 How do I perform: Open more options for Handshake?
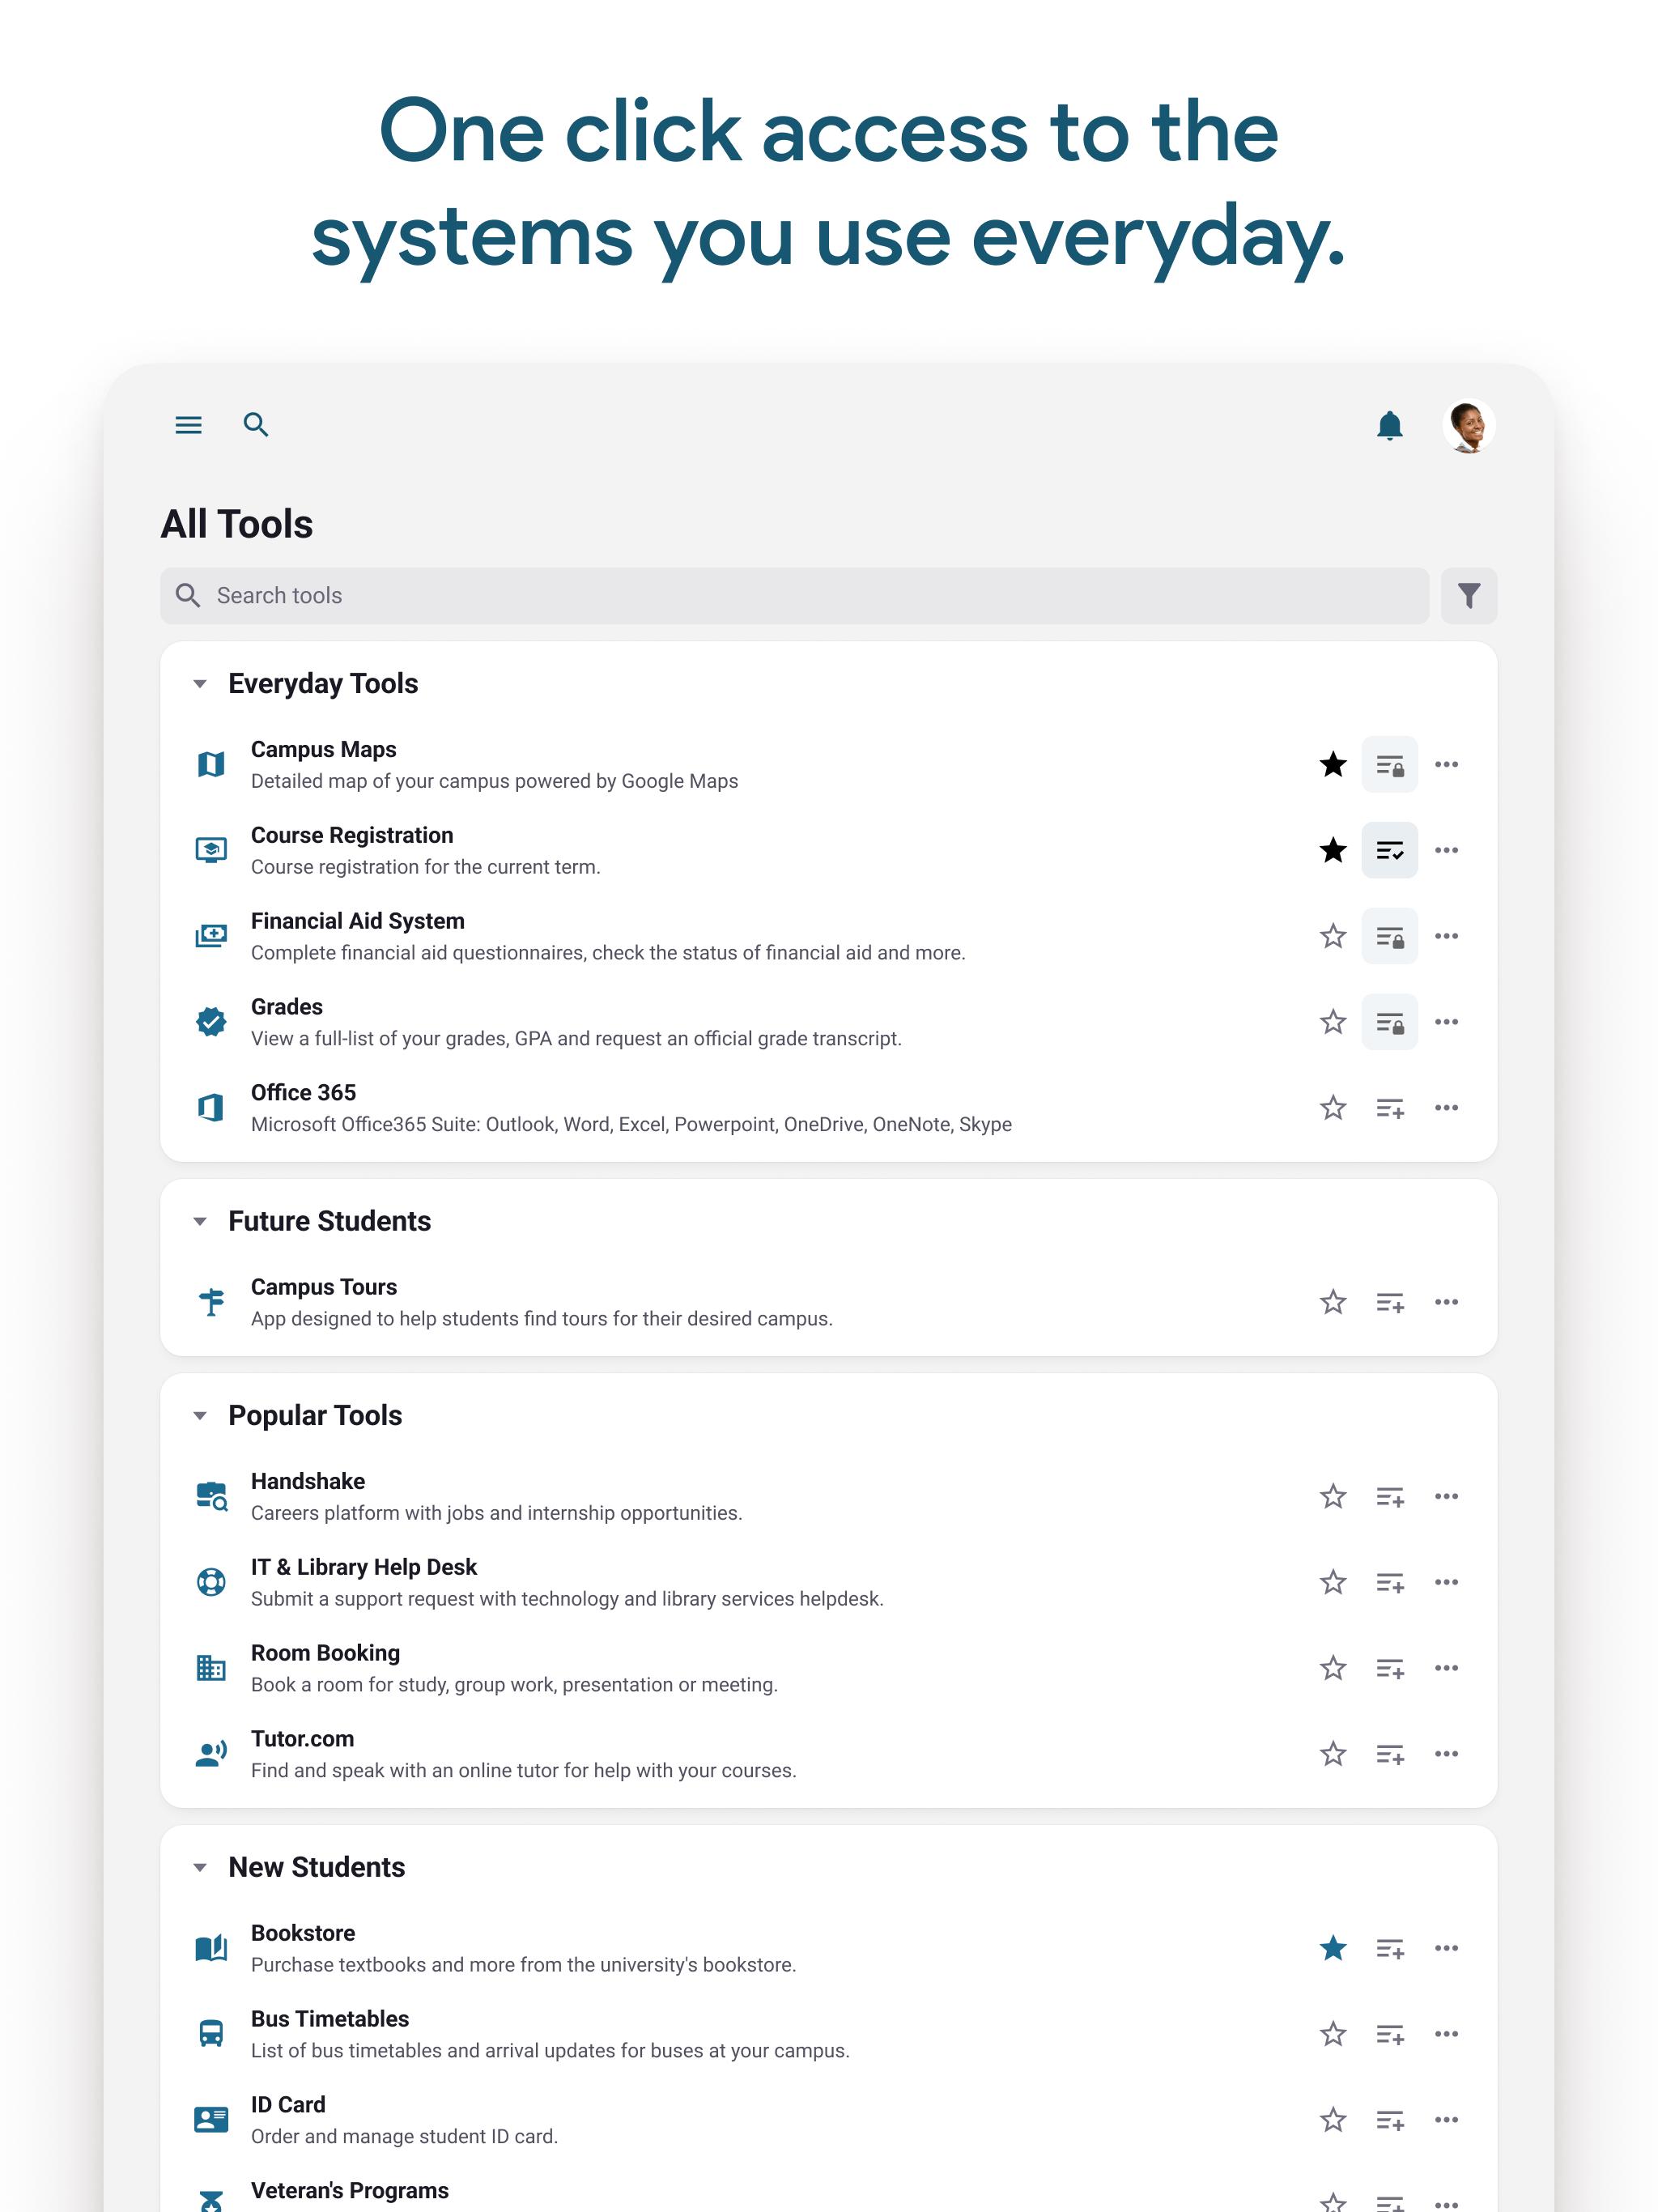click(x=1446, y=1497)
